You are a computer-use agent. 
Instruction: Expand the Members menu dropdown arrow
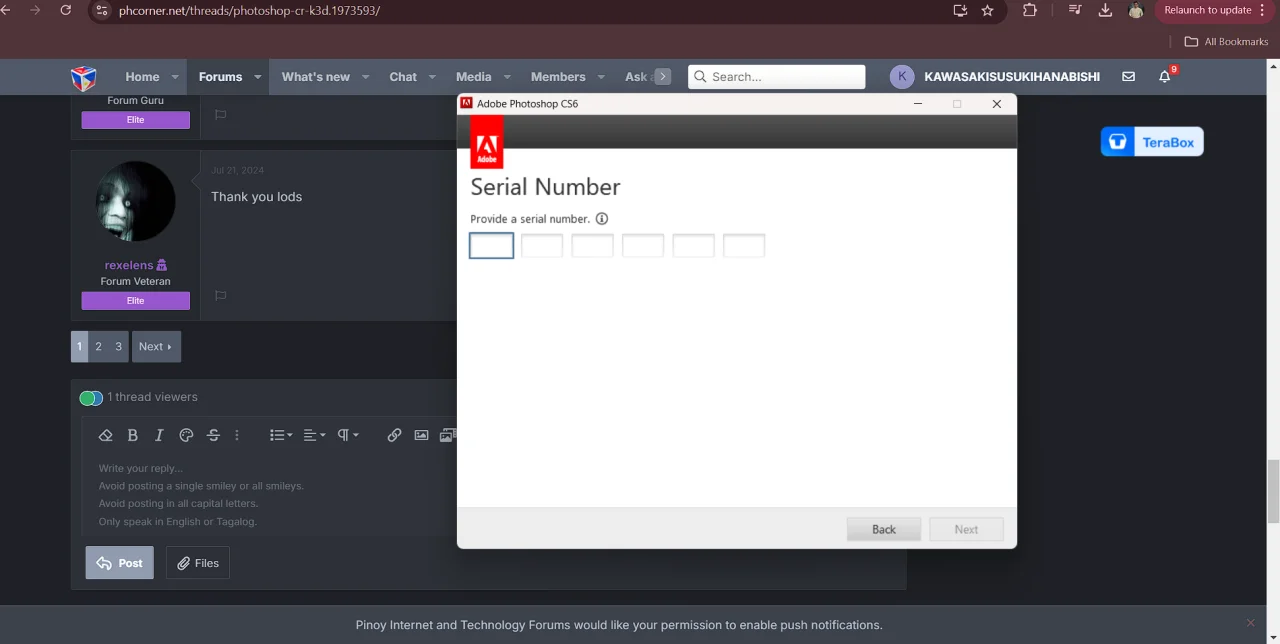tap(601, 77)
